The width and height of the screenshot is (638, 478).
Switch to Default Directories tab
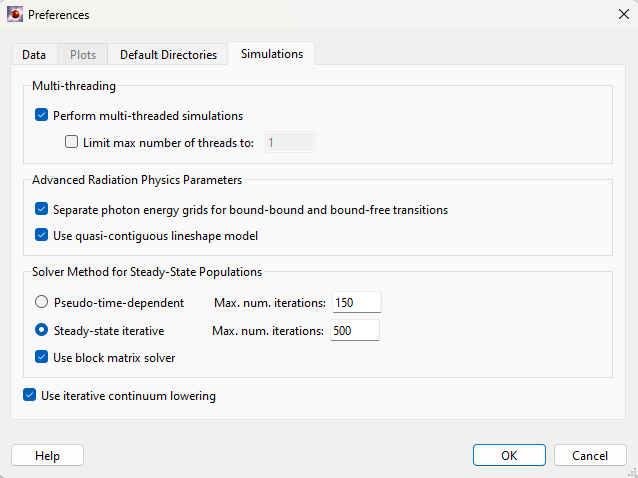coord(168,55)
